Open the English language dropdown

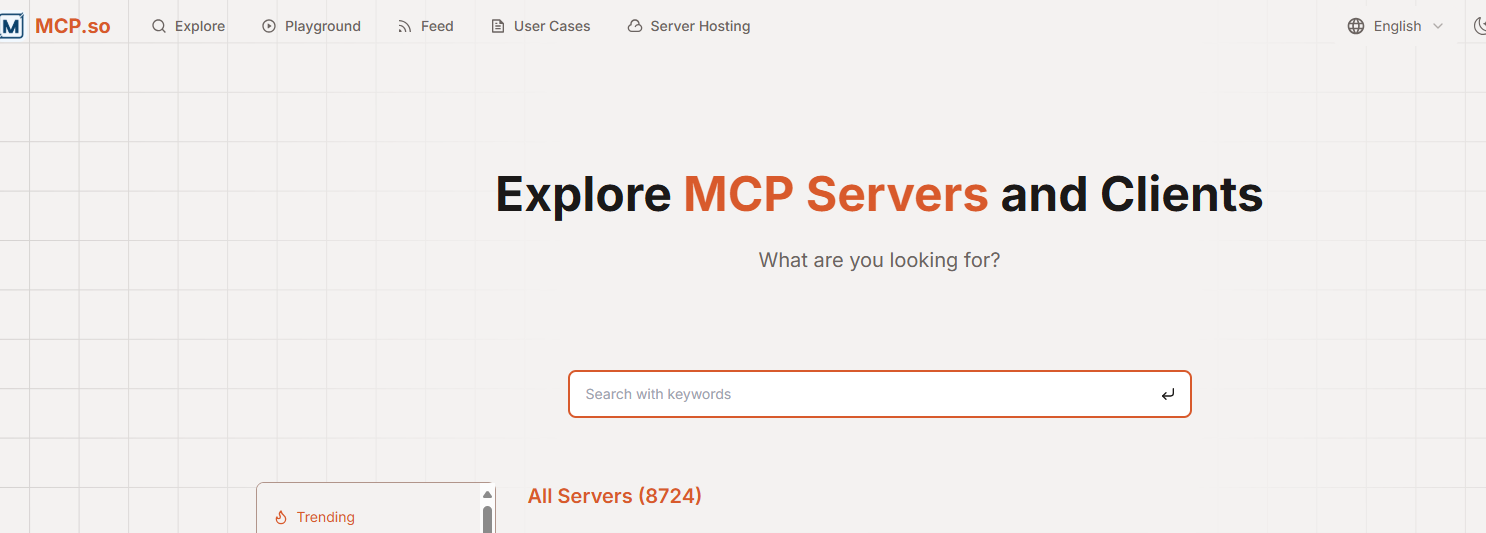(1396, 26)
